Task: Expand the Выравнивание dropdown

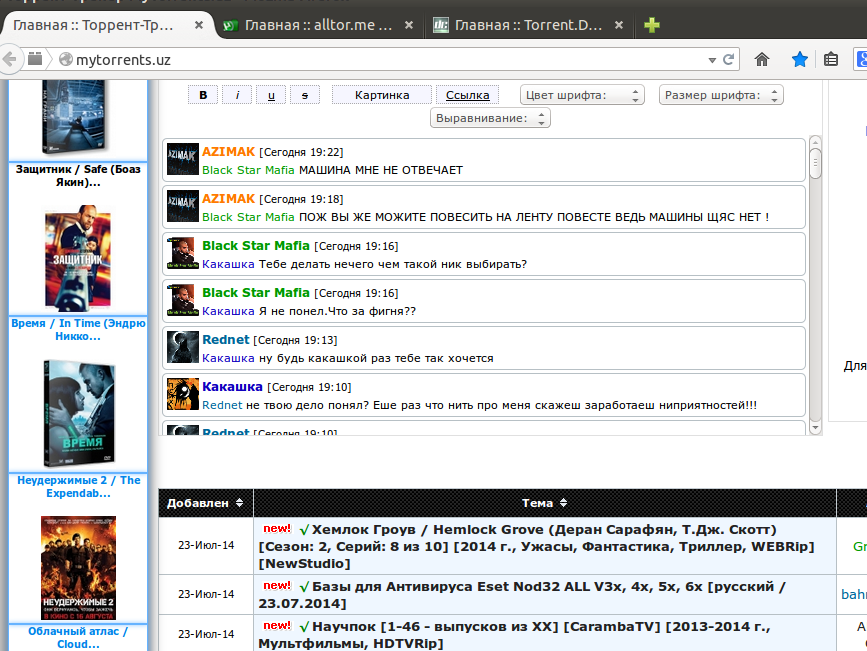Action: coord(490,118)
